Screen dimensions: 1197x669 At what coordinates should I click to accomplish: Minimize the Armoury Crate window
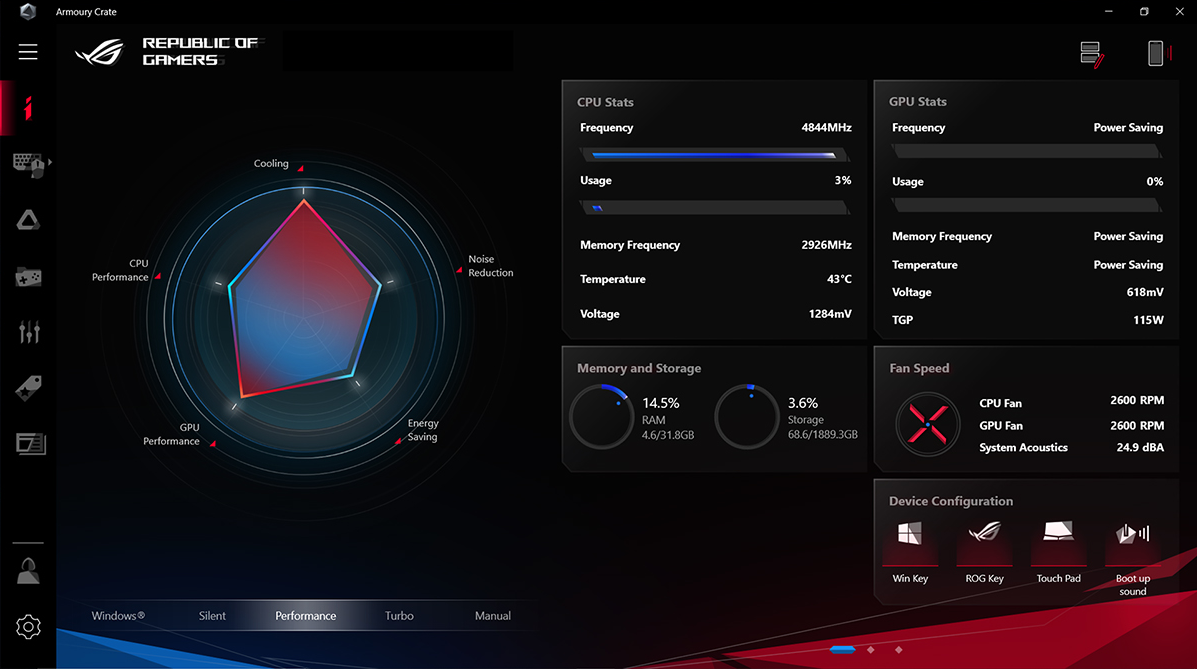coord(1108,11)
